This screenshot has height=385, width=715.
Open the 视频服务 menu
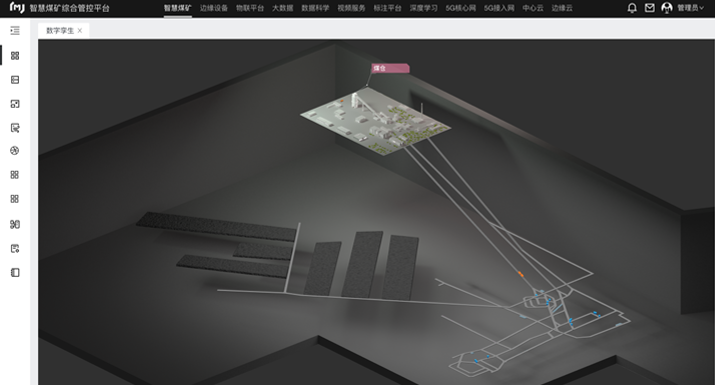point(351,8)
